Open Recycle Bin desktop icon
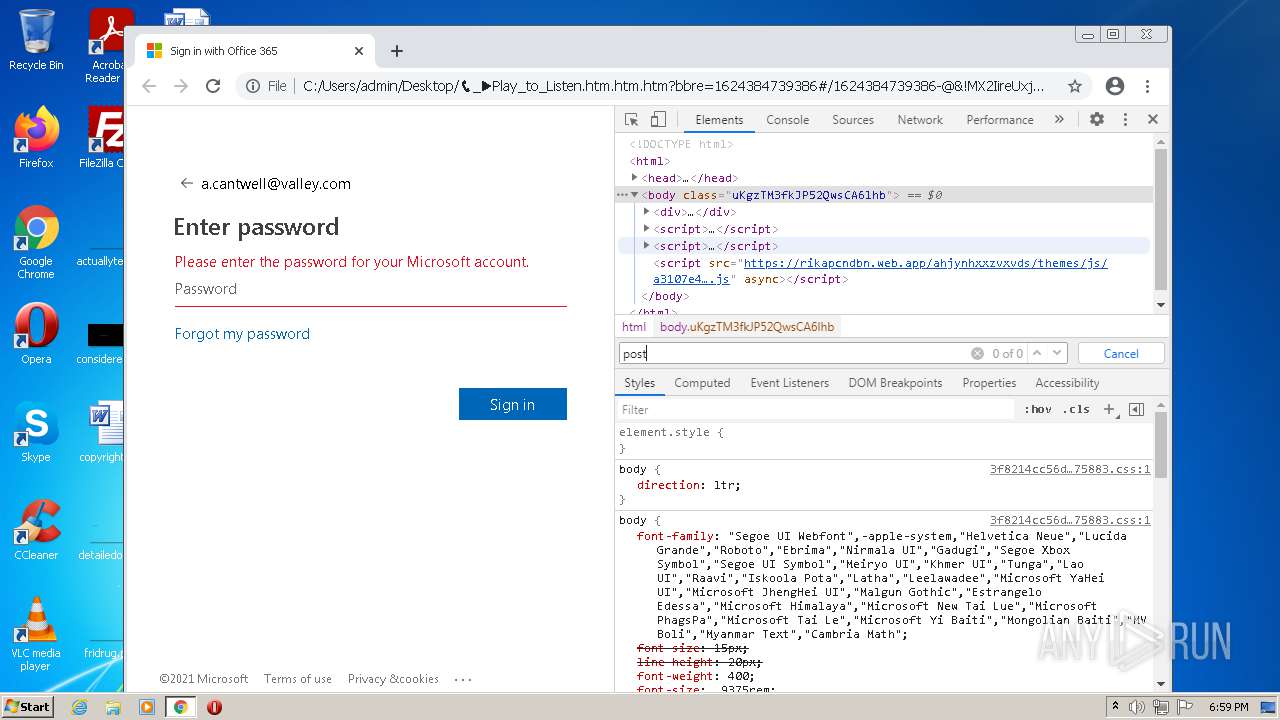Image resolution: width=1280 pixels, height=720 pixels. click(36, 40)
